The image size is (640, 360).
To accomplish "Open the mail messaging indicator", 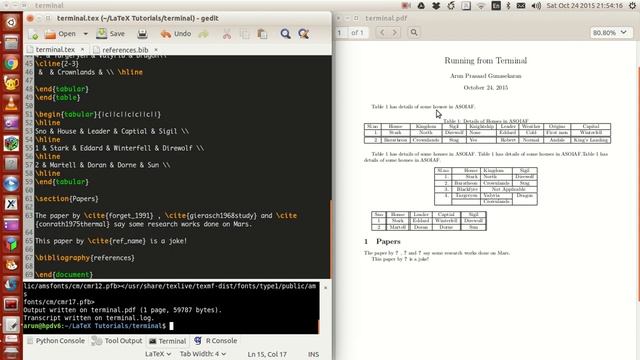I will click(521, 6).
